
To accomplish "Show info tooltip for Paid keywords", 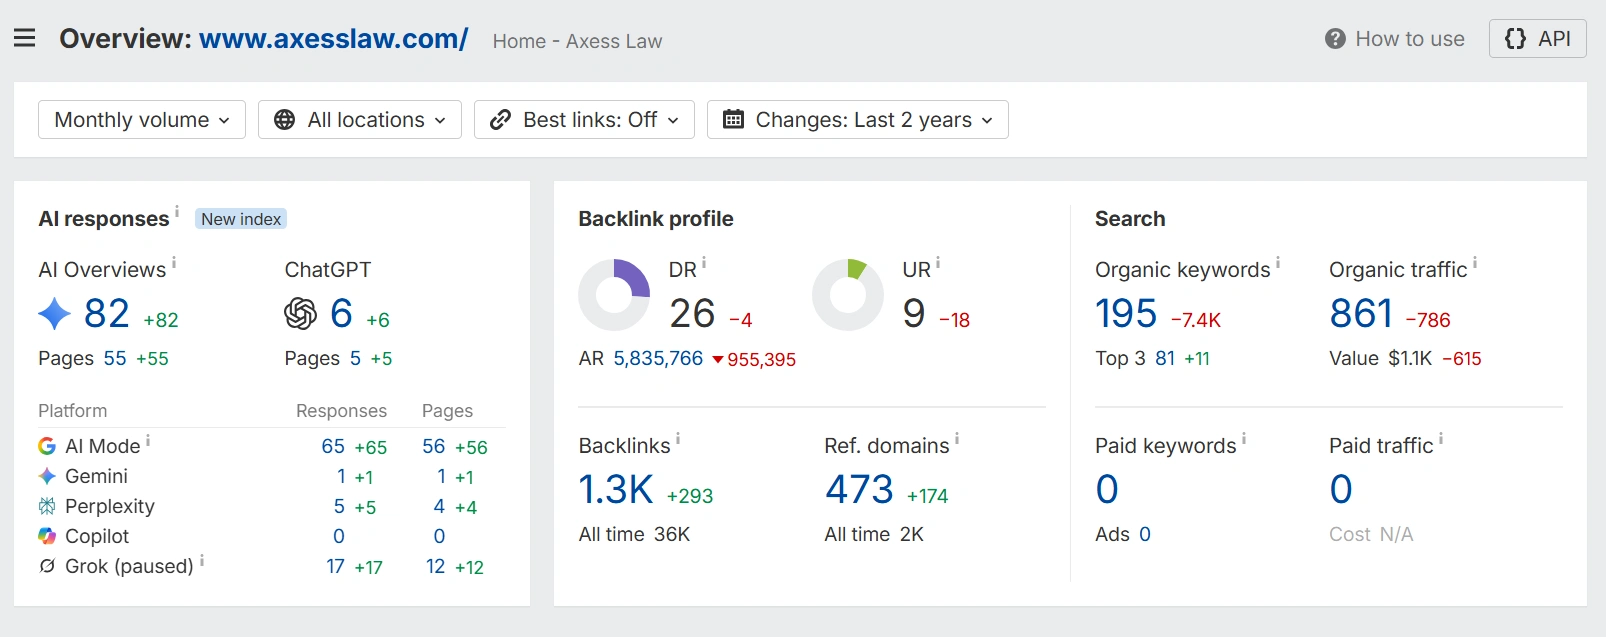I will (x=1244, y=438).
